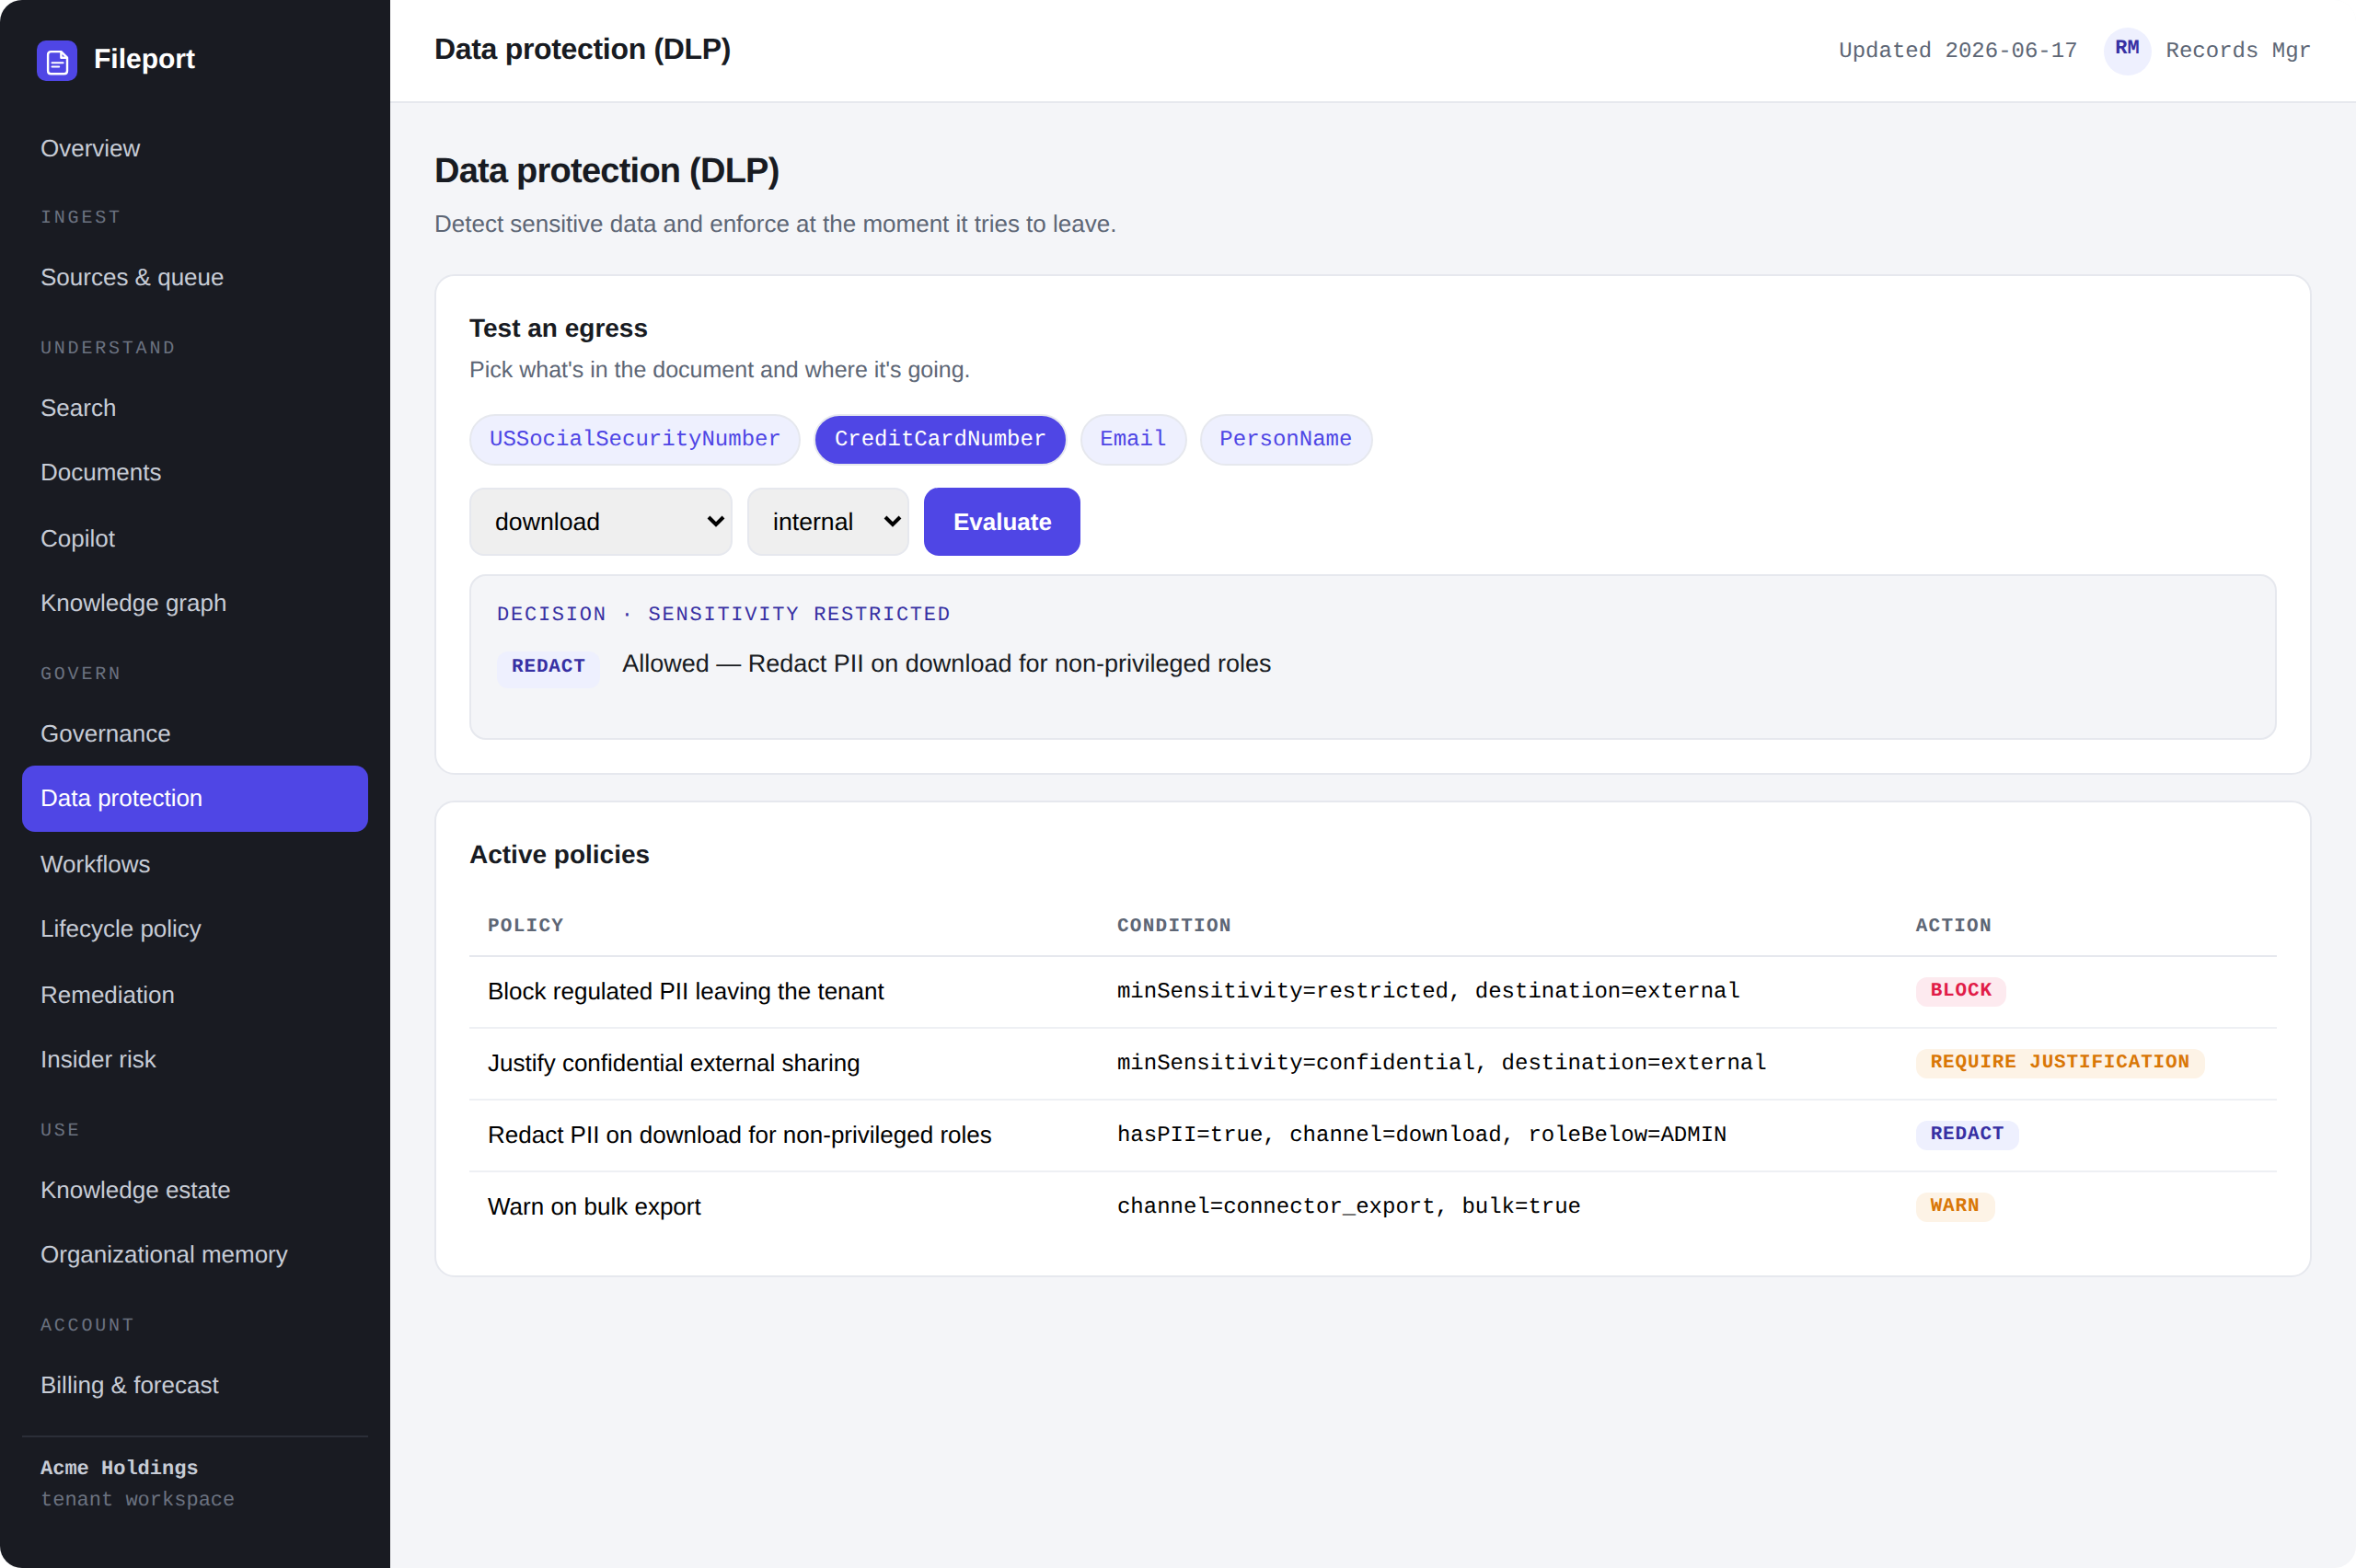Click condition 'minSensitivity=confidential, destination=external'
Viewport: 2356px width, 1568px height.
pos(1441,1063)
